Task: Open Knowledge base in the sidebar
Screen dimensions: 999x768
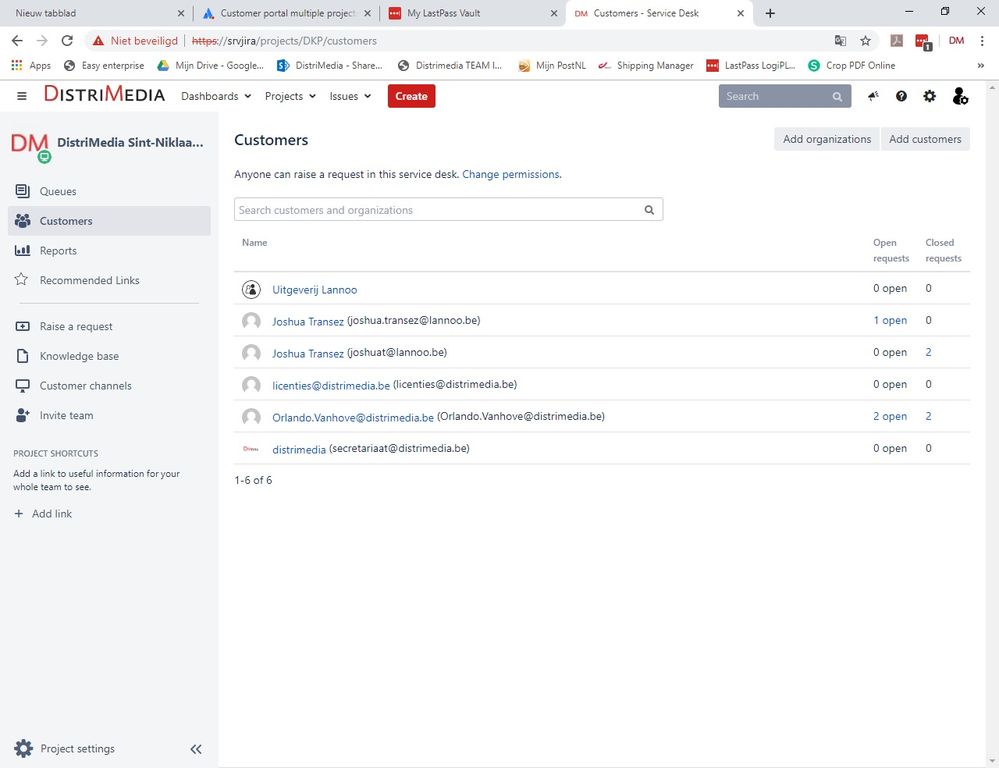Action: pos(109,356)
